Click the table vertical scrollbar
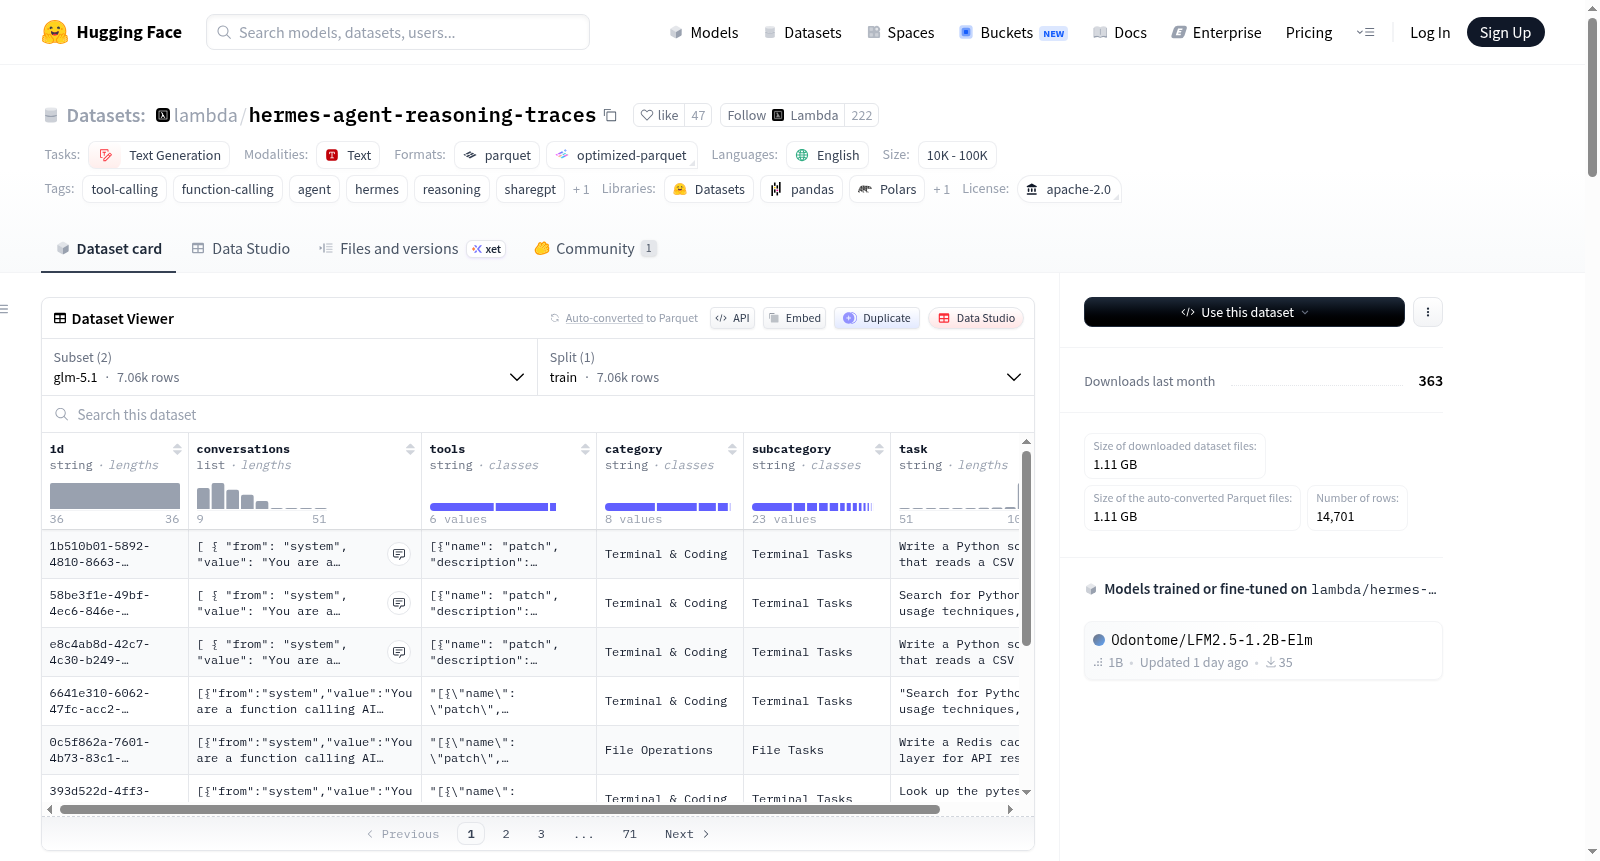This screenshot has width=1600, height=861. click(1026, 548)
